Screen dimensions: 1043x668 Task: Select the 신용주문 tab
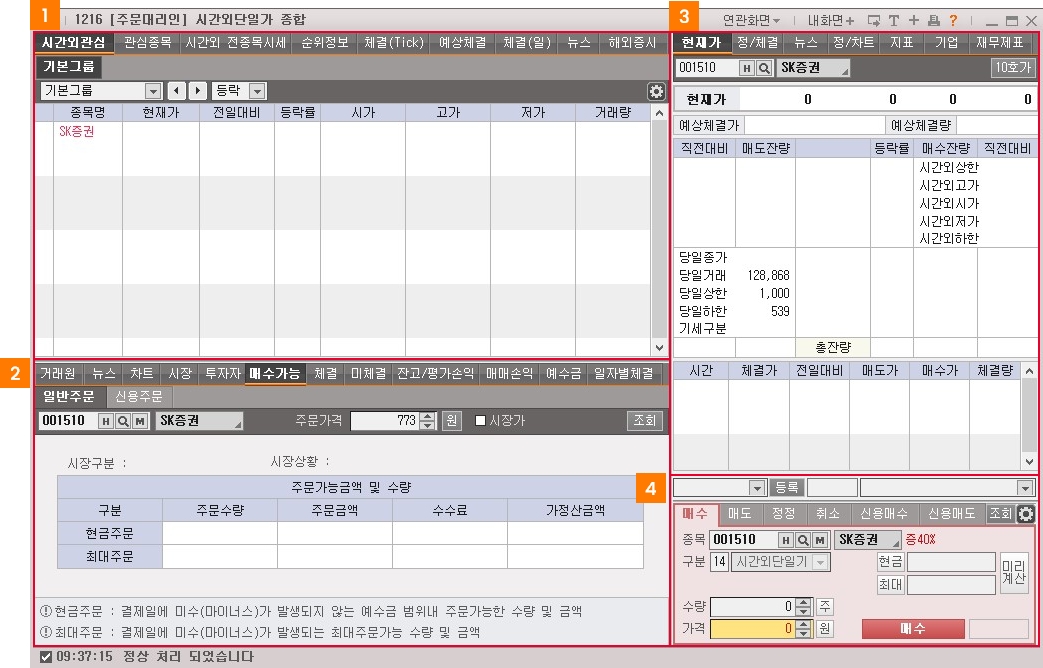pos(139,397)
